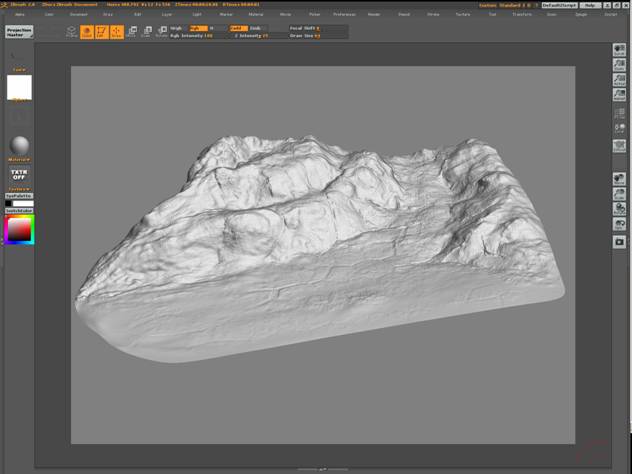Click the Frame icon on right shelf

coord(620,146)
